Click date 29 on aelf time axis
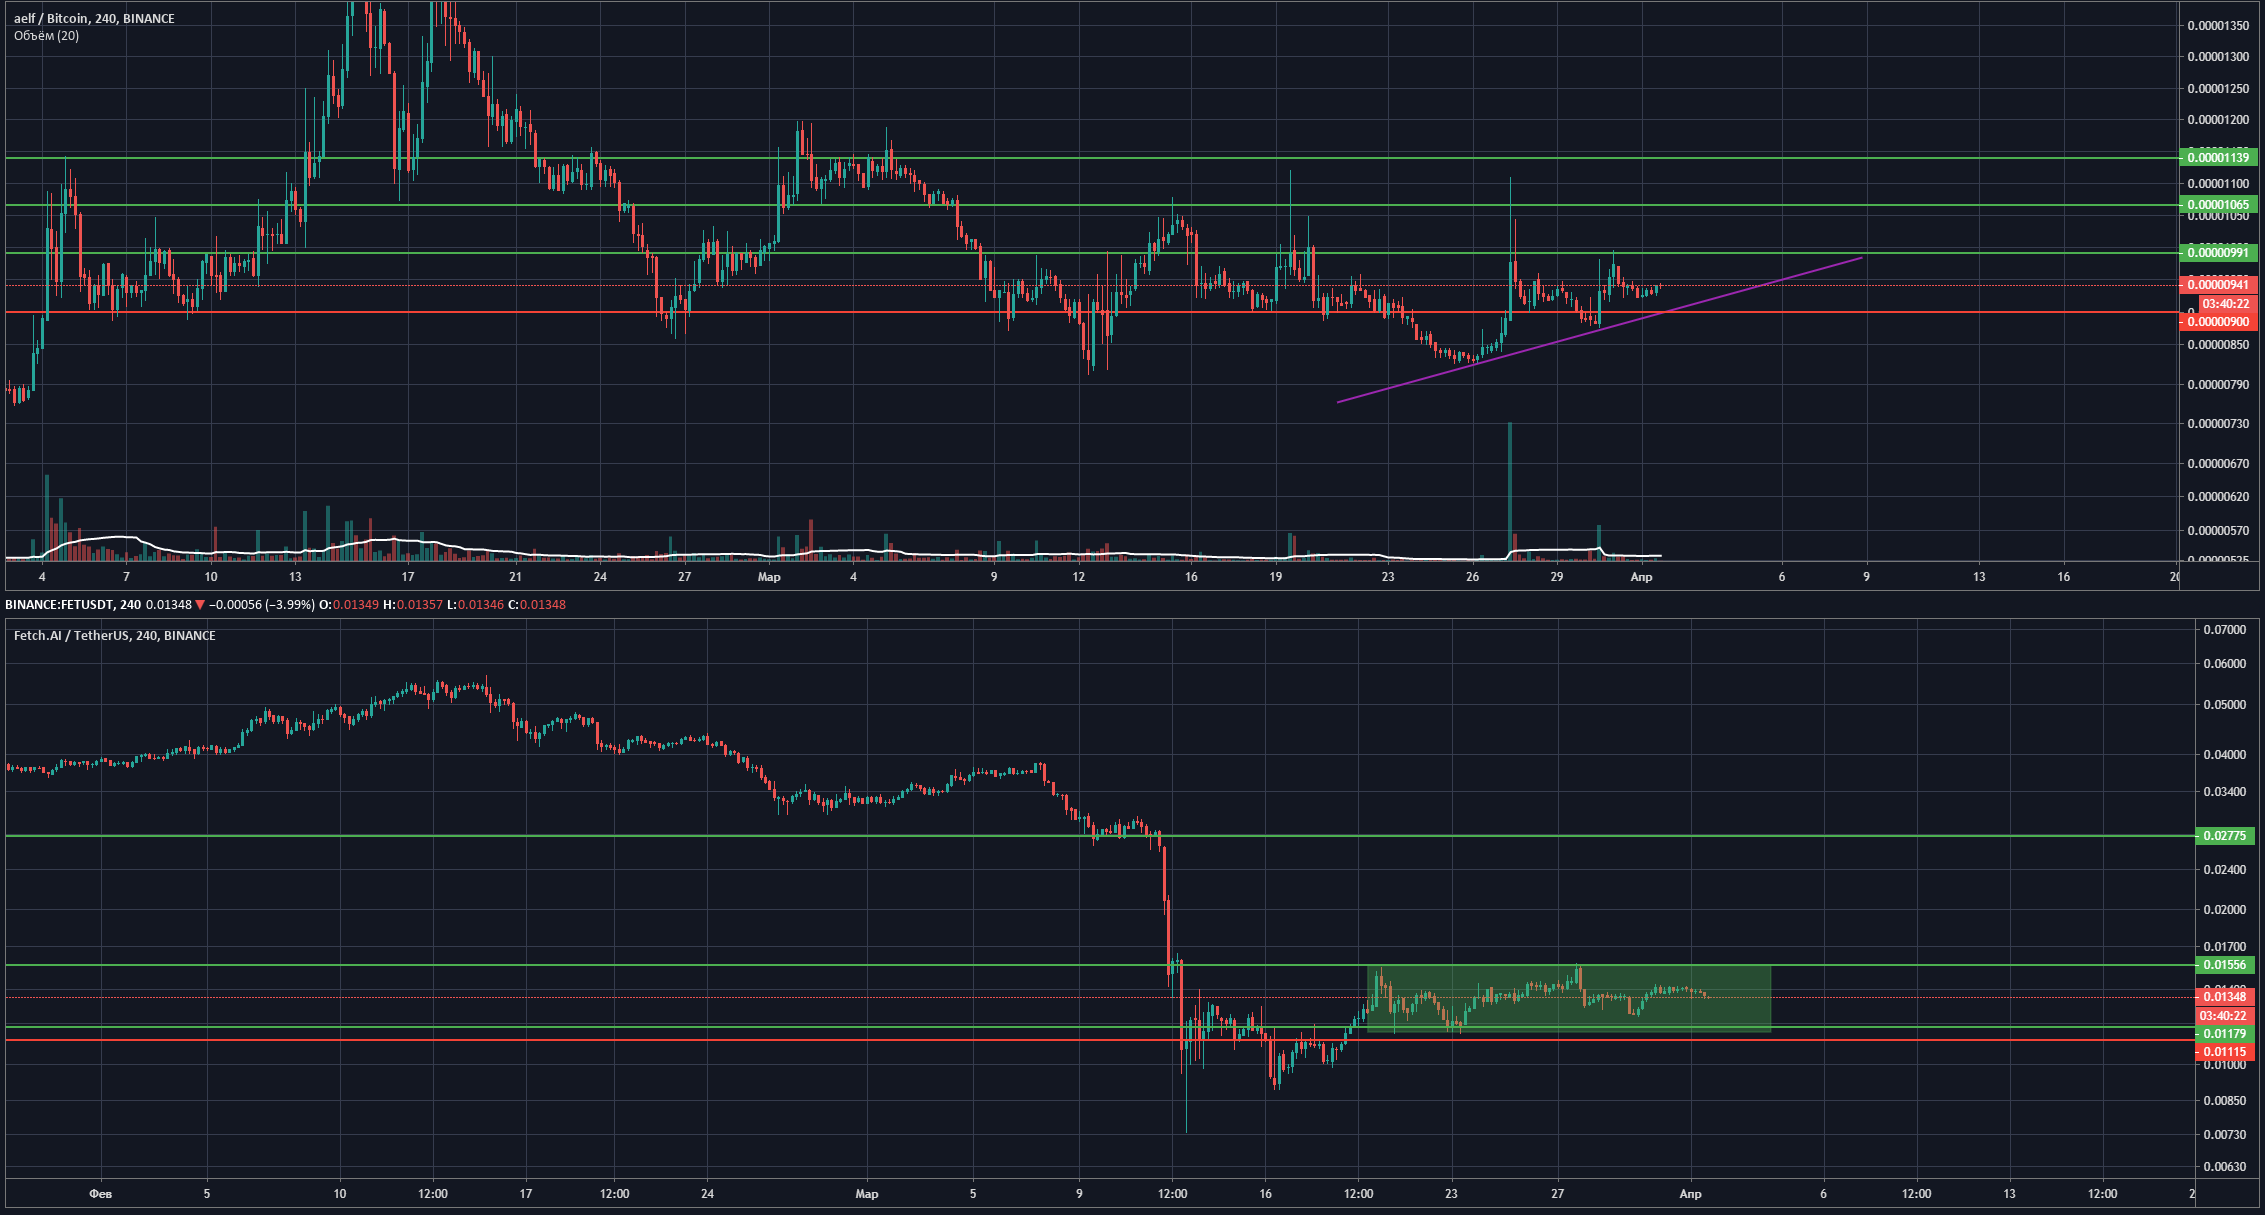The width and height of the screenshot is (2265, 1215). tap(1557, 577)
